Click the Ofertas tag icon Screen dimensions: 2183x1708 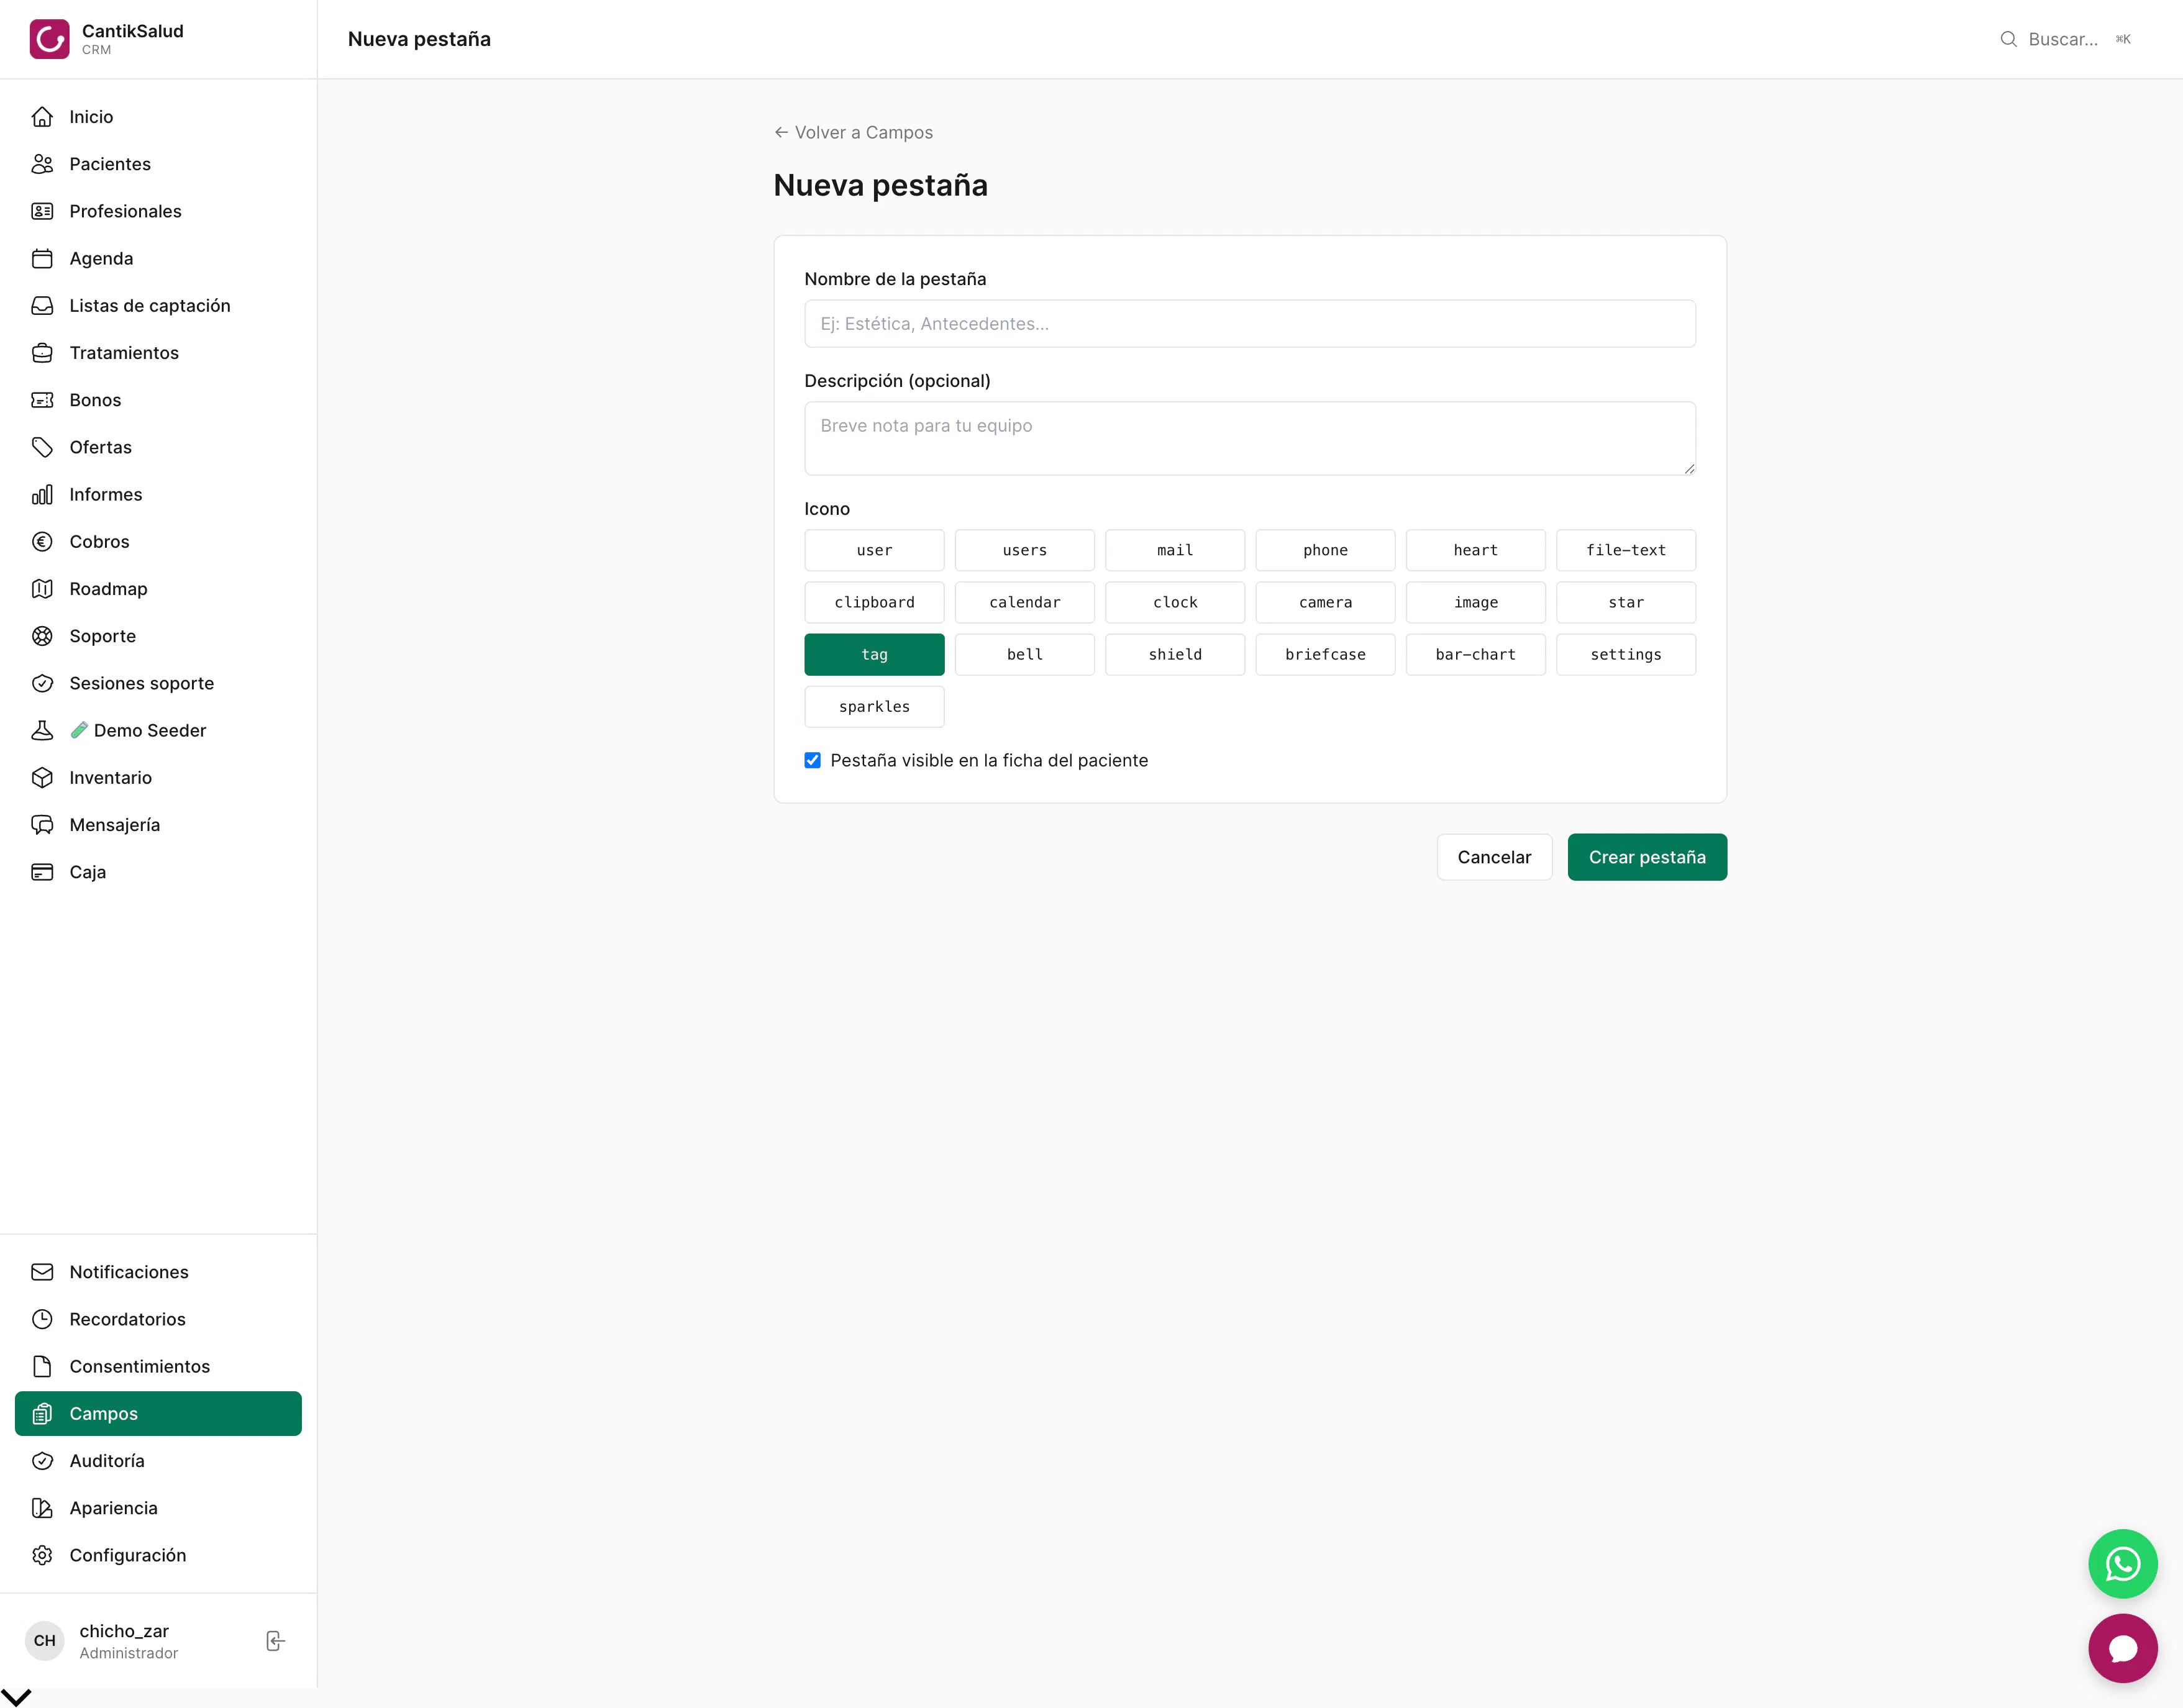42,447
